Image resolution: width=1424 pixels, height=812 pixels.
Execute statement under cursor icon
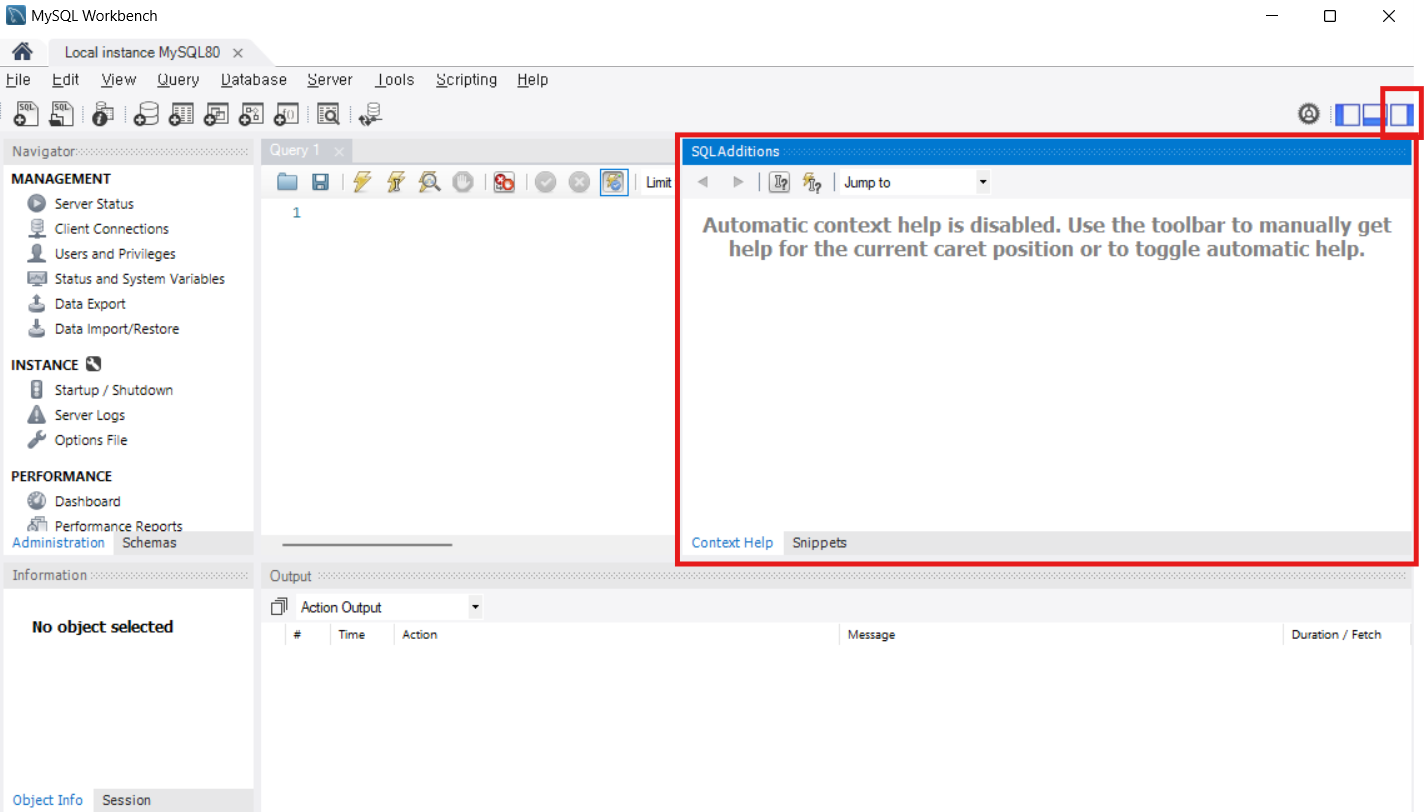[396, 182]
